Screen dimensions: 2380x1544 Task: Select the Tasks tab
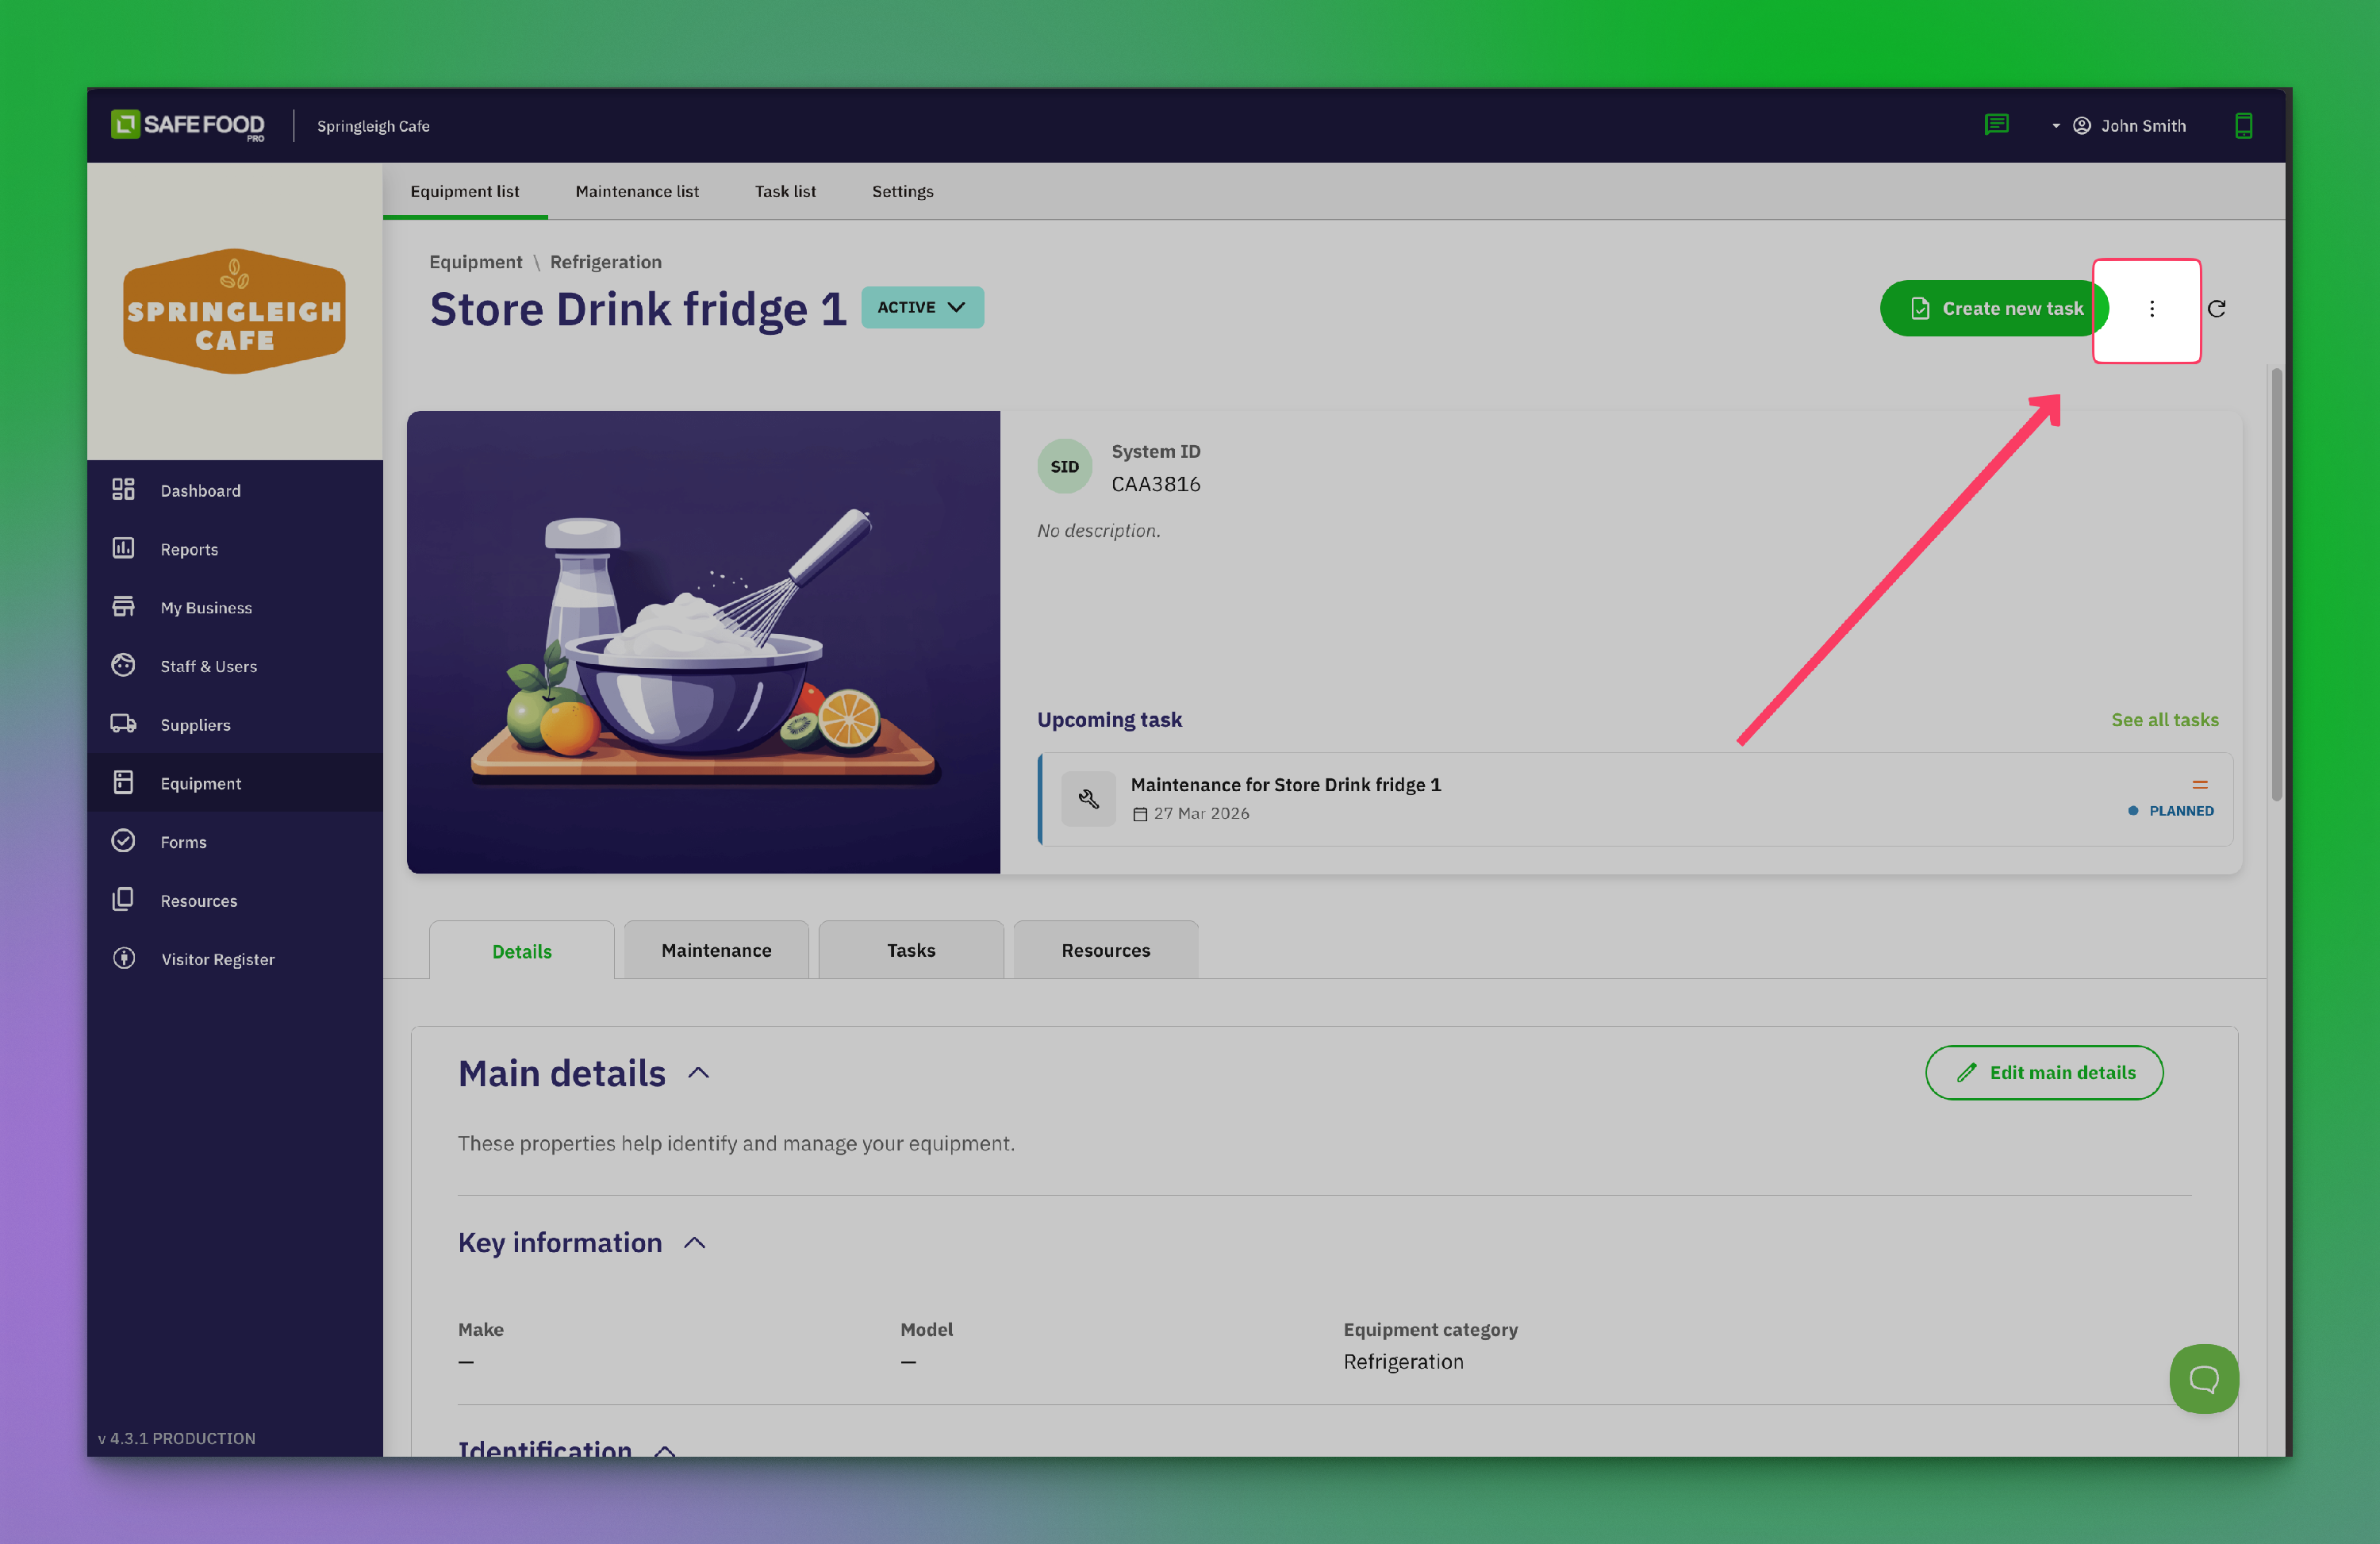click(x=910, y=950)
